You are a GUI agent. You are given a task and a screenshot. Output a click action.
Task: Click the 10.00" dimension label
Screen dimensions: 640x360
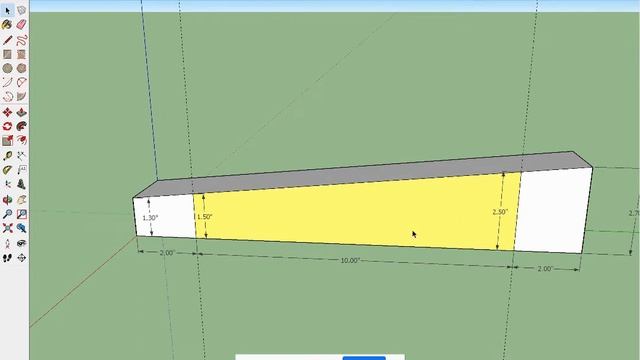pyautogui.click(x=350, y=260)
